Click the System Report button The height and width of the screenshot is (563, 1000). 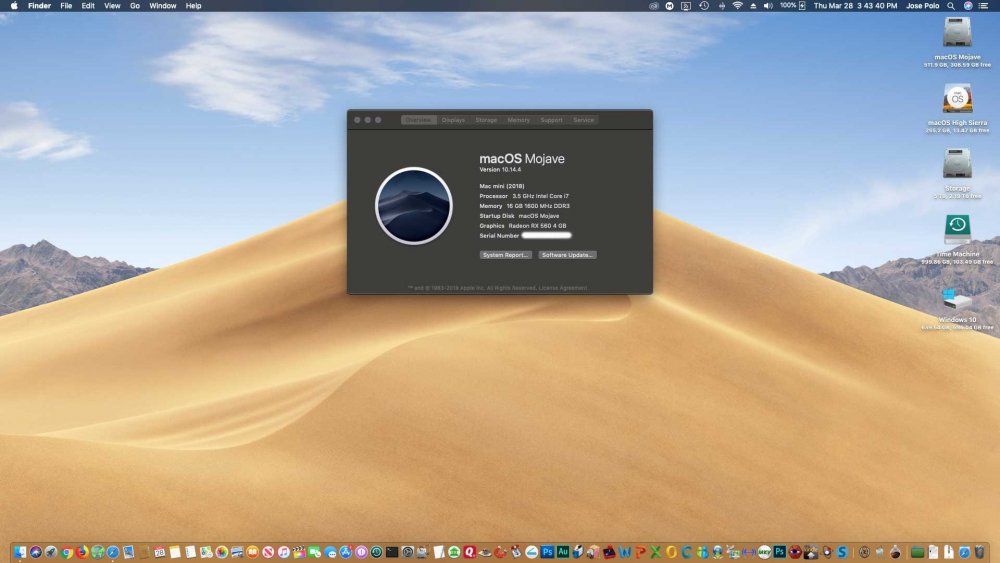click(505, 255)
